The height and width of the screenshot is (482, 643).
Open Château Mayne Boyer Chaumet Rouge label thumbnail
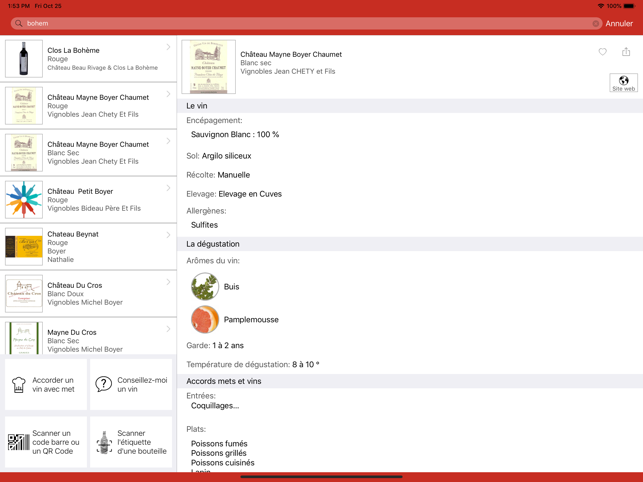(x=24, y=105)
